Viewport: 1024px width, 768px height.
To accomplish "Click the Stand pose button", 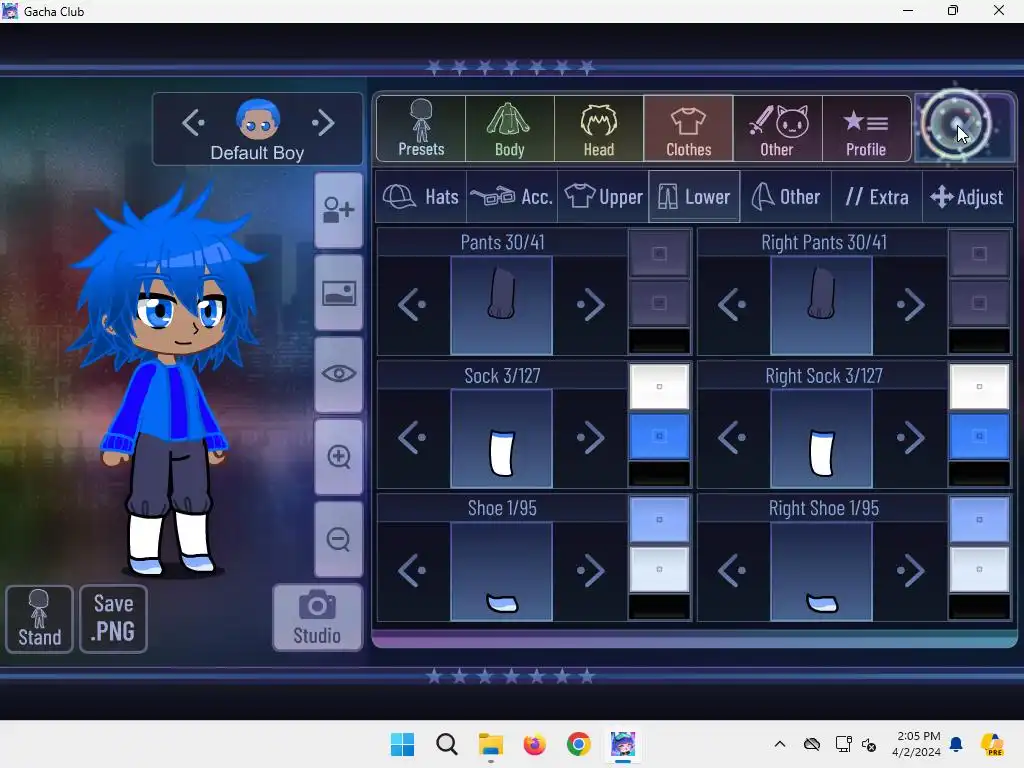I will [39, 619].
